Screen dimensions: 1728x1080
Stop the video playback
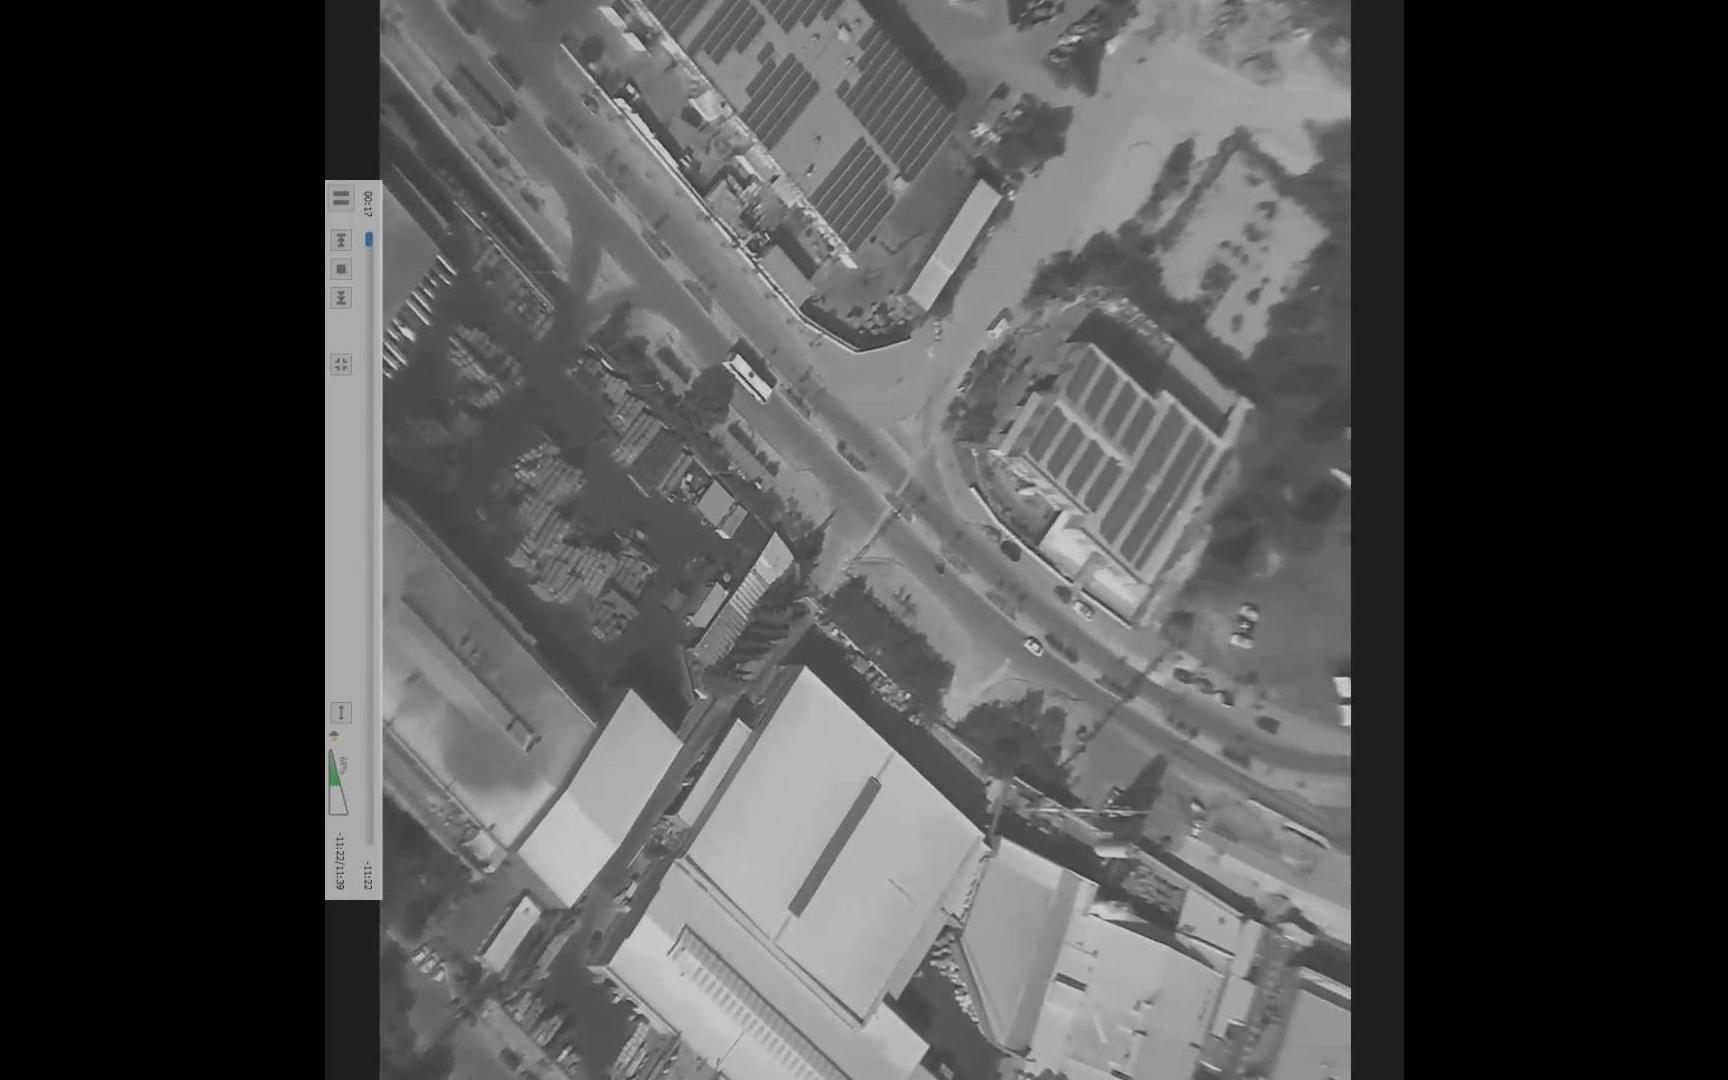[341, 269]
